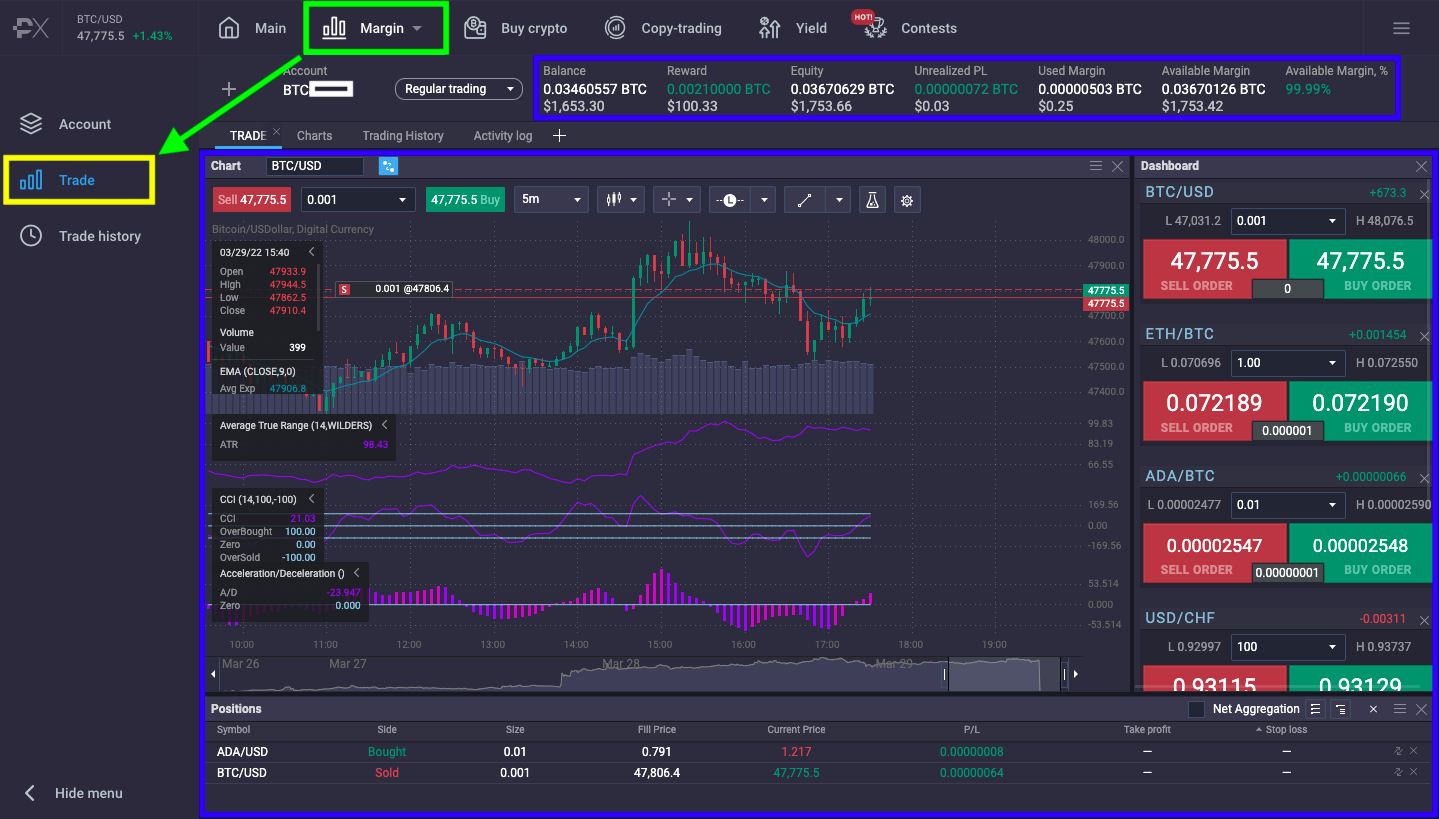This screenshot has width=1439, height=819.
Task: Click the expand-all rows icon in Positions
Action: point(1316,709)
